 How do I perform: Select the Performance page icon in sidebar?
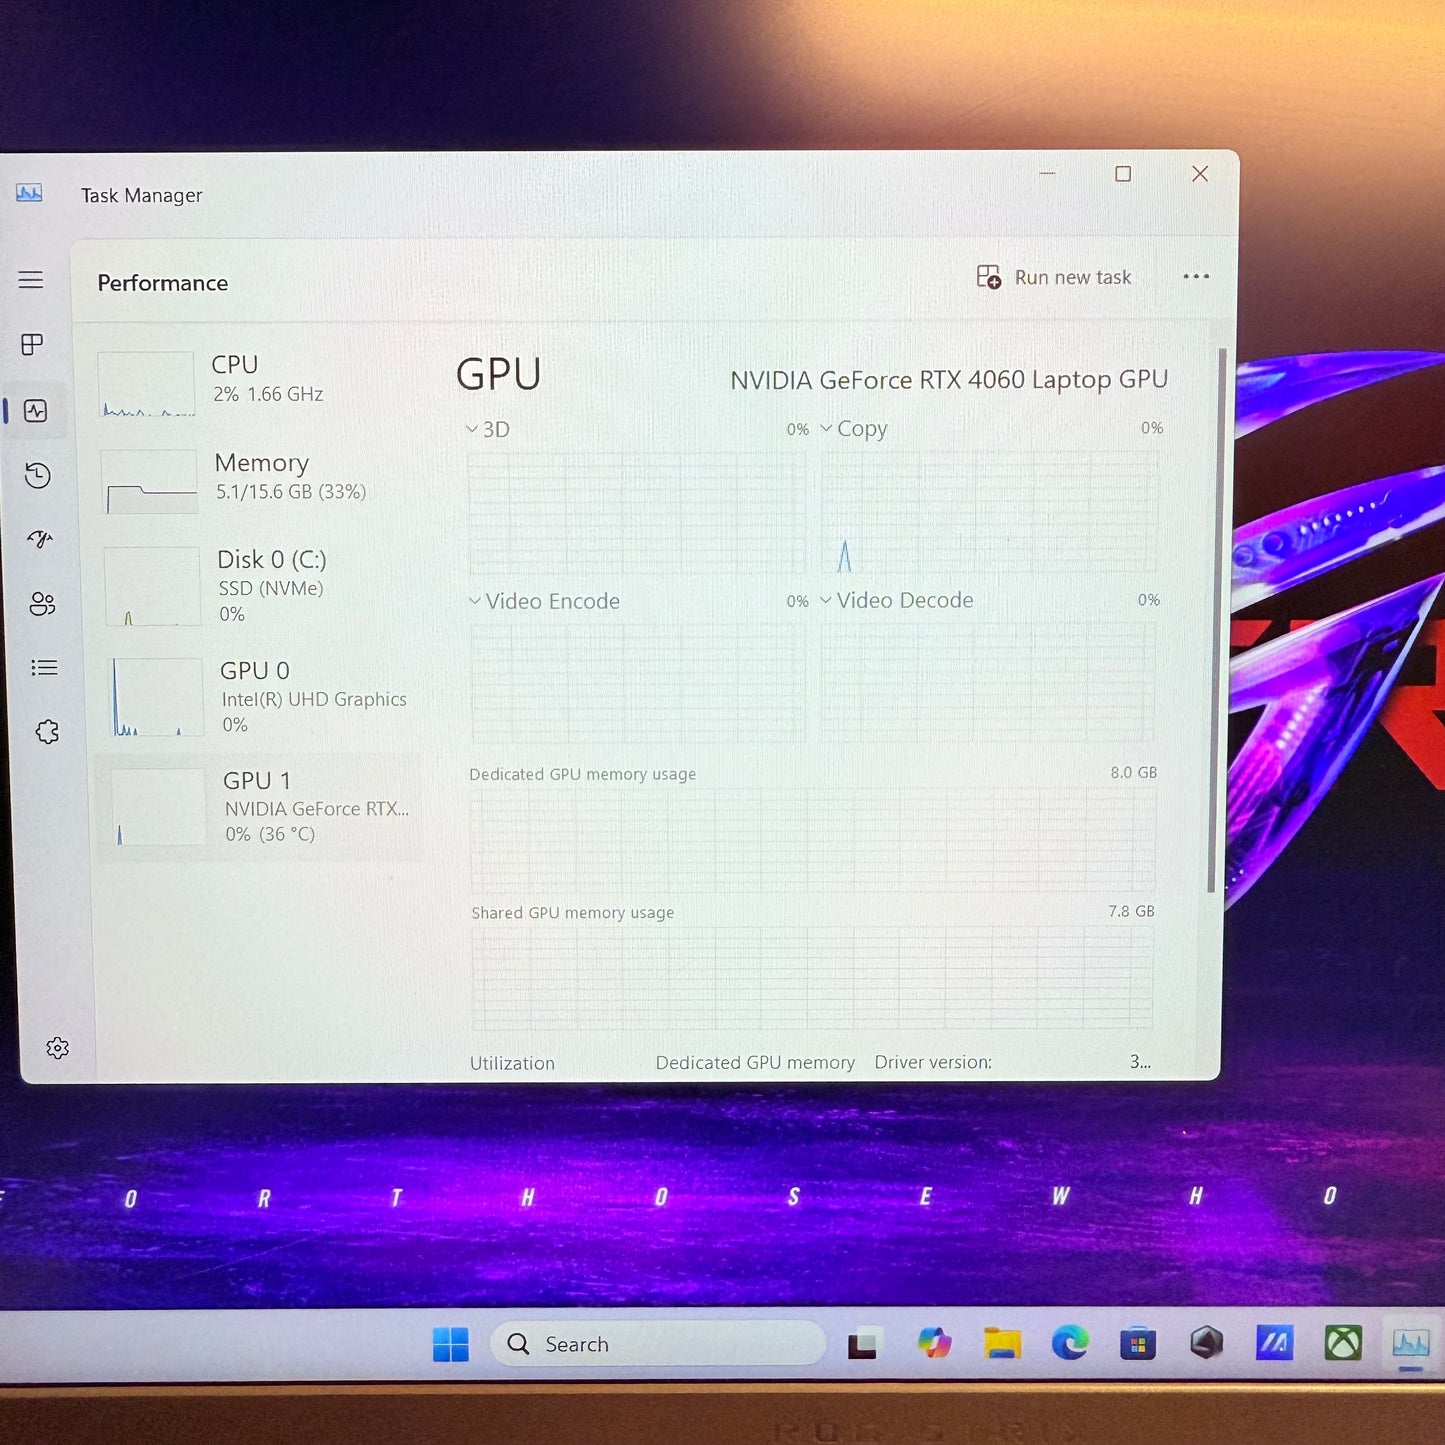36,411
